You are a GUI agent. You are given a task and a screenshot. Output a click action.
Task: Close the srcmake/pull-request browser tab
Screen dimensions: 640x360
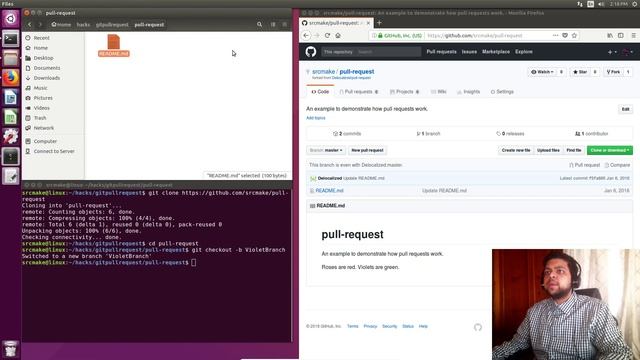pyautogui.click(x=368, y=23)
